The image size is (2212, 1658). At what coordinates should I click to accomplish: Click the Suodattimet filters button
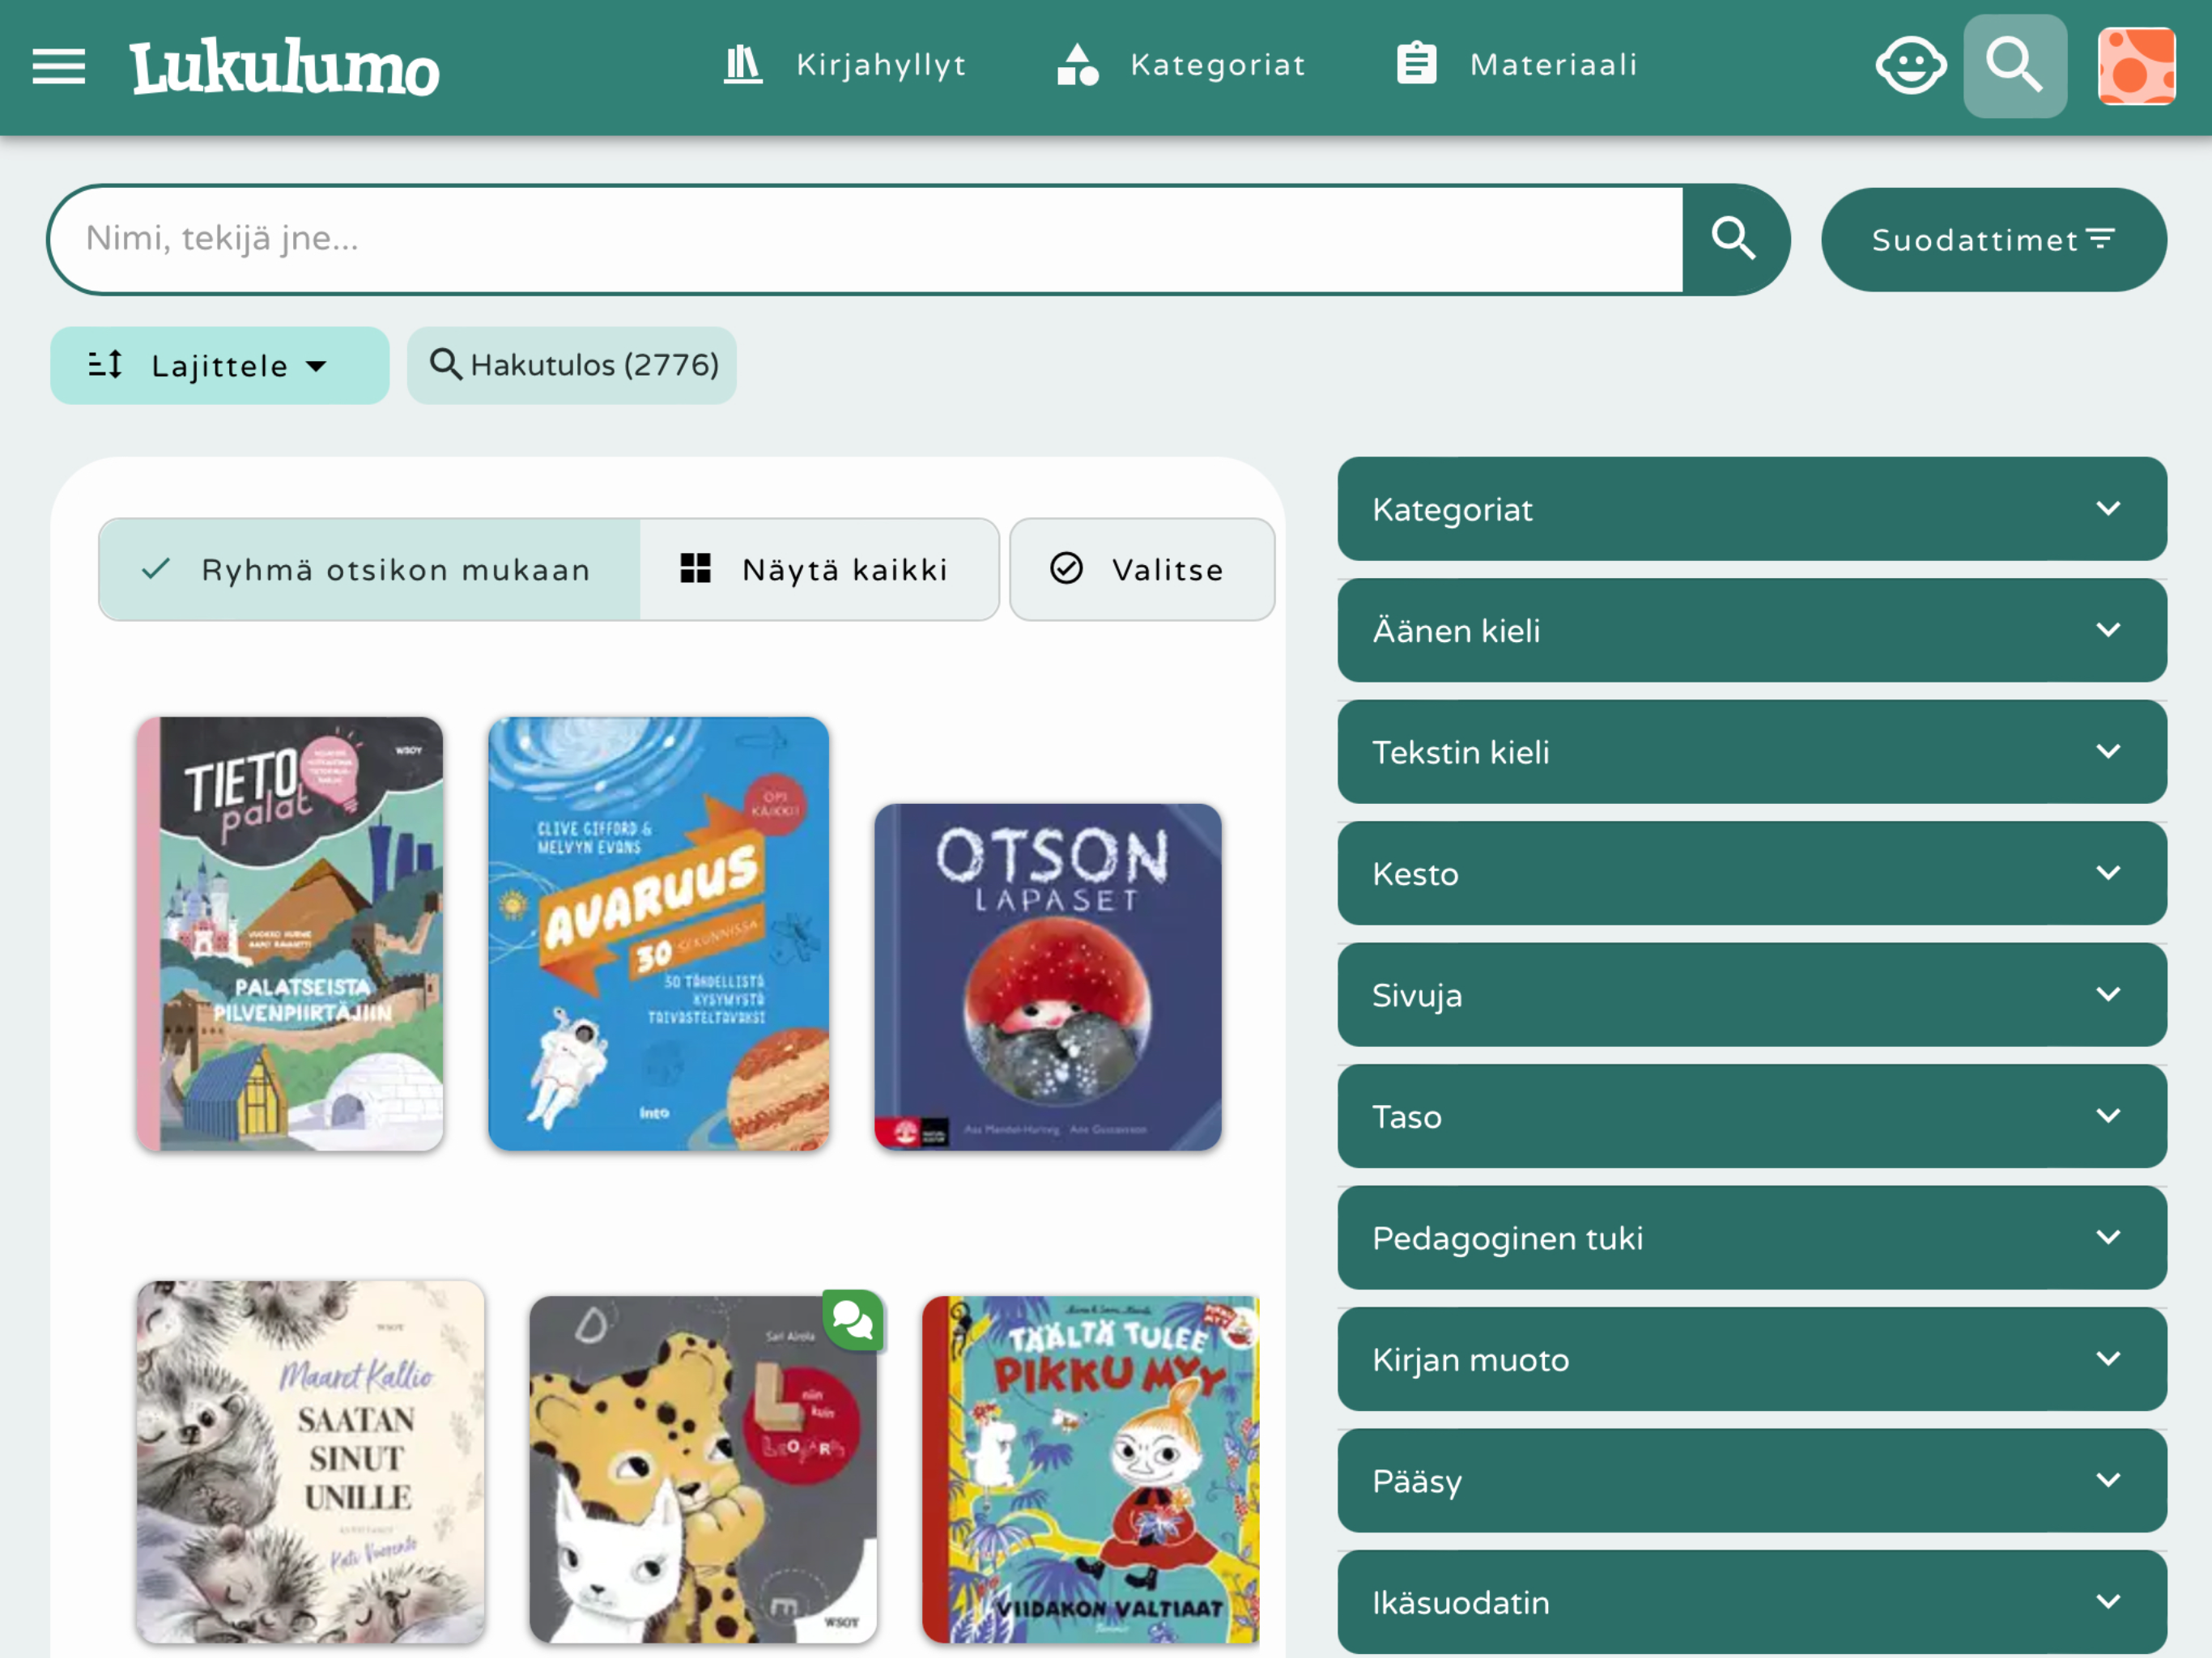1993,240
